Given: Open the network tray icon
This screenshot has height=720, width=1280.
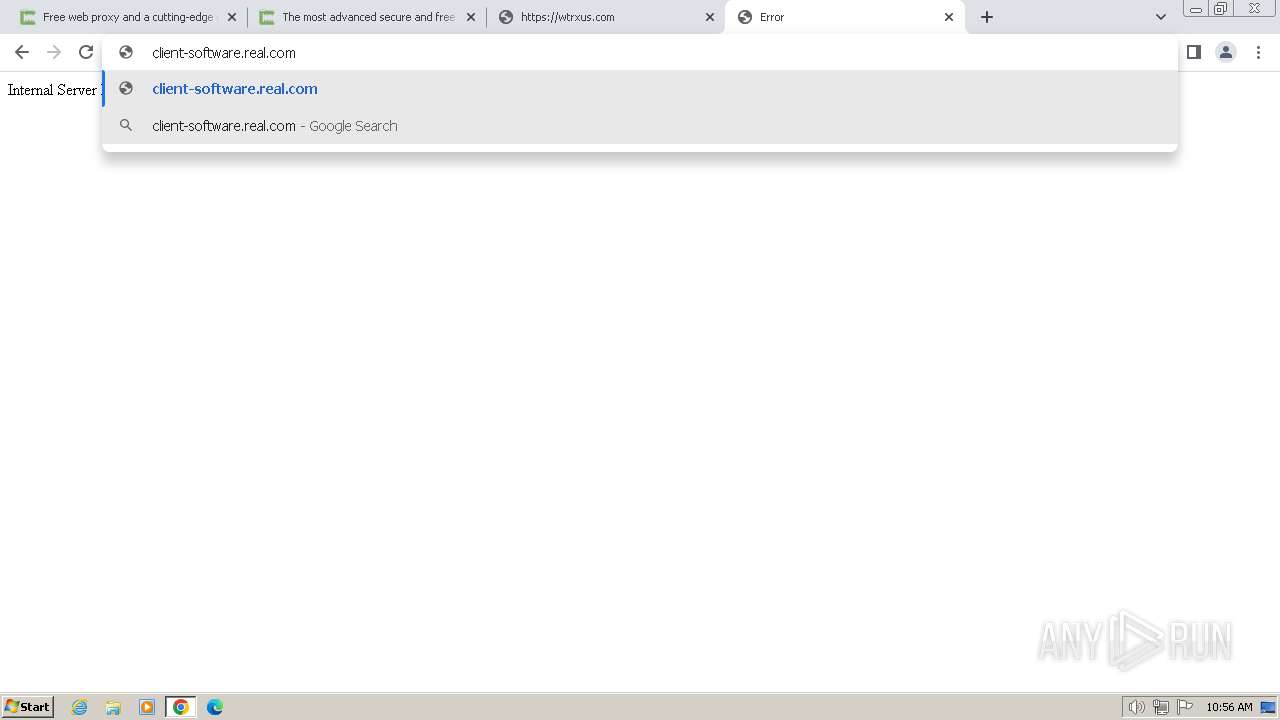Looking at the screenshot, I should 1161,707.
